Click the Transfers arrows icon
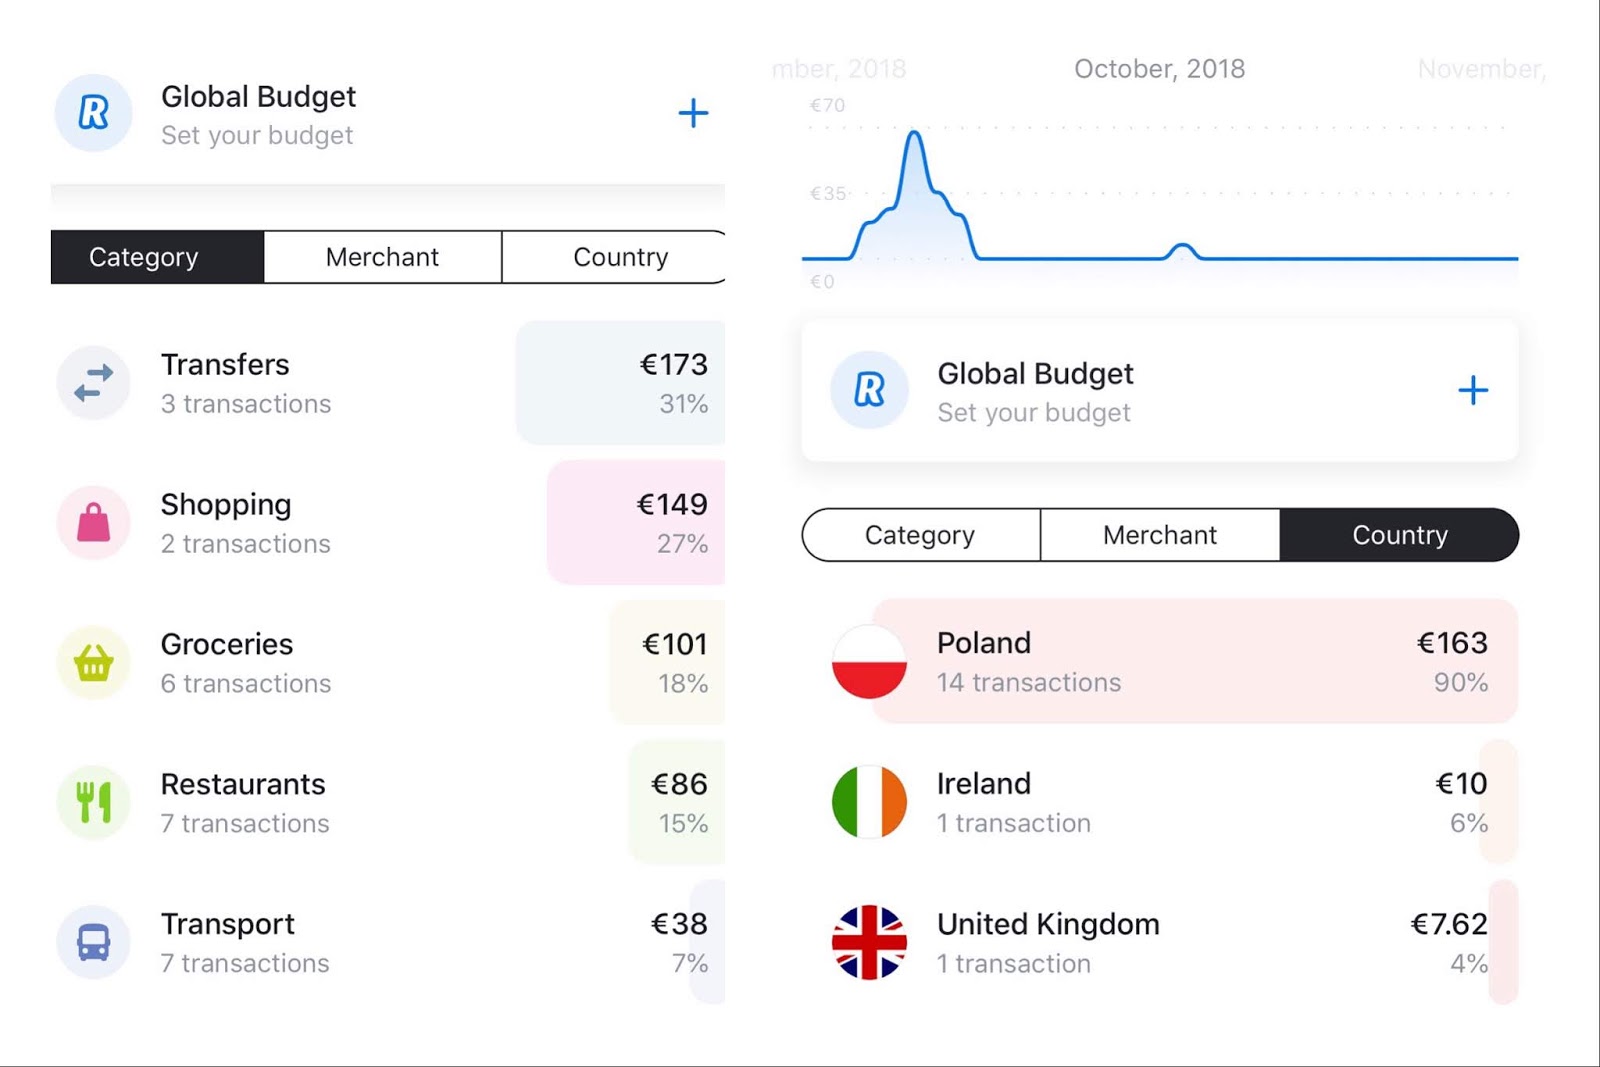This screenshot has width=1600, height=1067. tap(93, 383)
